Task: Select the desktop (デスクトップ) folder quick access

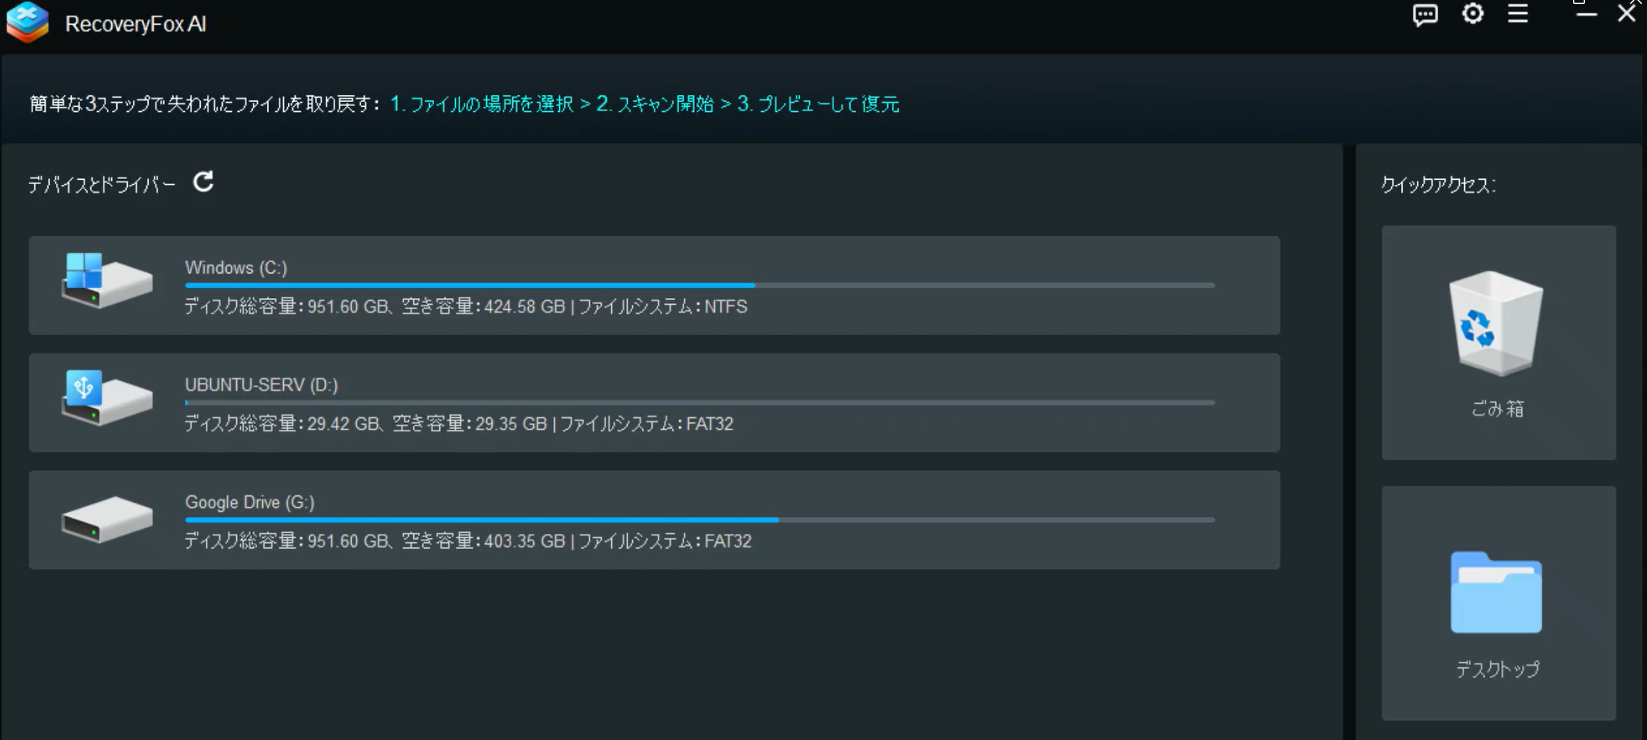Action: point(1497,603)
